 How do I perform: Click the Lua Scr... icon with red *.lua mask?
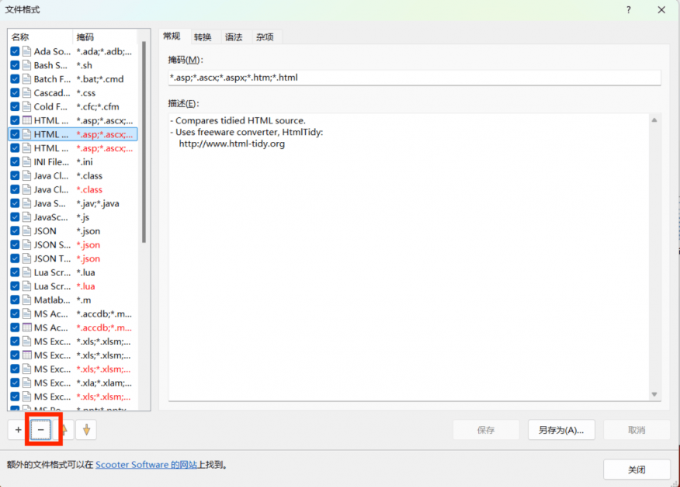26,287
